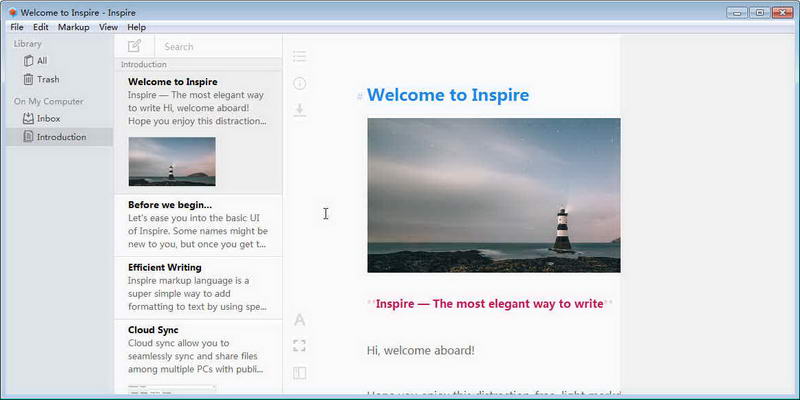Image resolution: width=800 pixels, height=400 pixels.
Task: Focus the Search field
Action: (218, 46)
